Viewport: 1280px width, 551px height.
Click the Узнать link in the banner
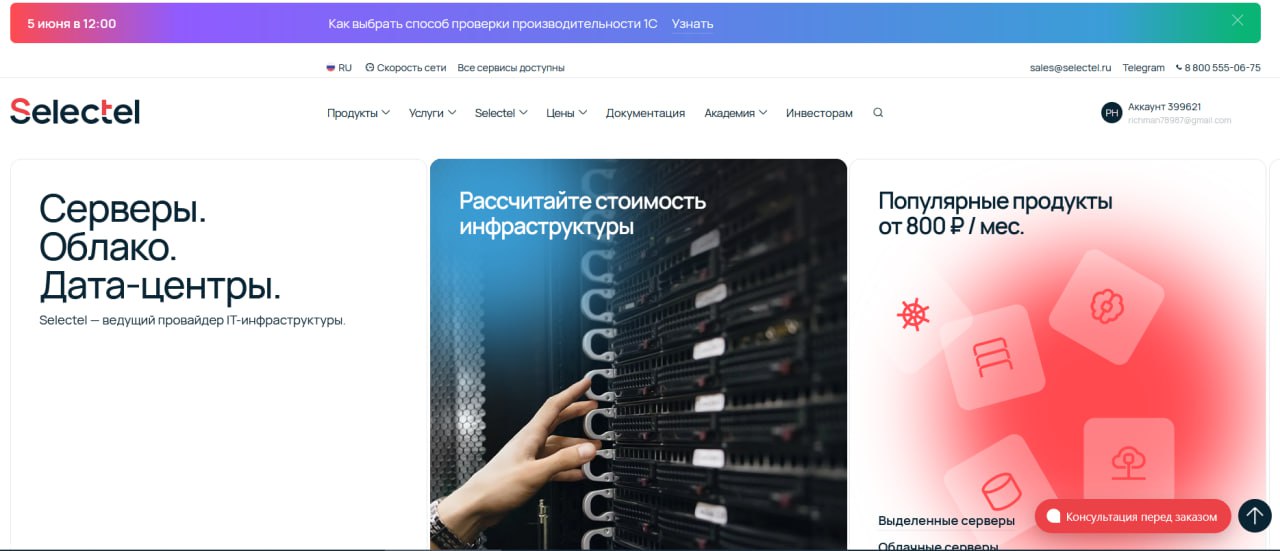point(692,23)
